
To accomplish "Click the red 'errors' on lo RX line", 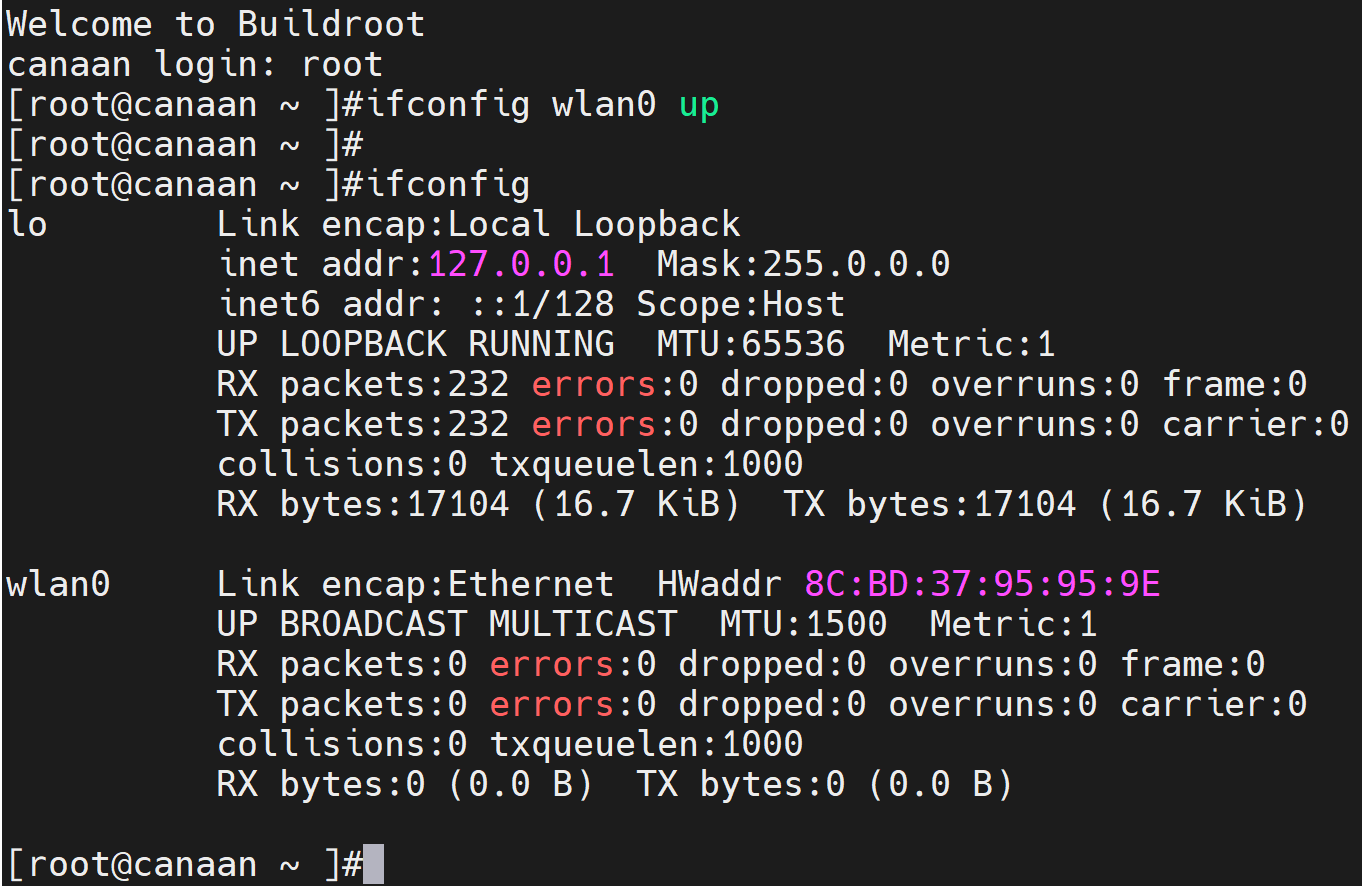I will [593, 384].
